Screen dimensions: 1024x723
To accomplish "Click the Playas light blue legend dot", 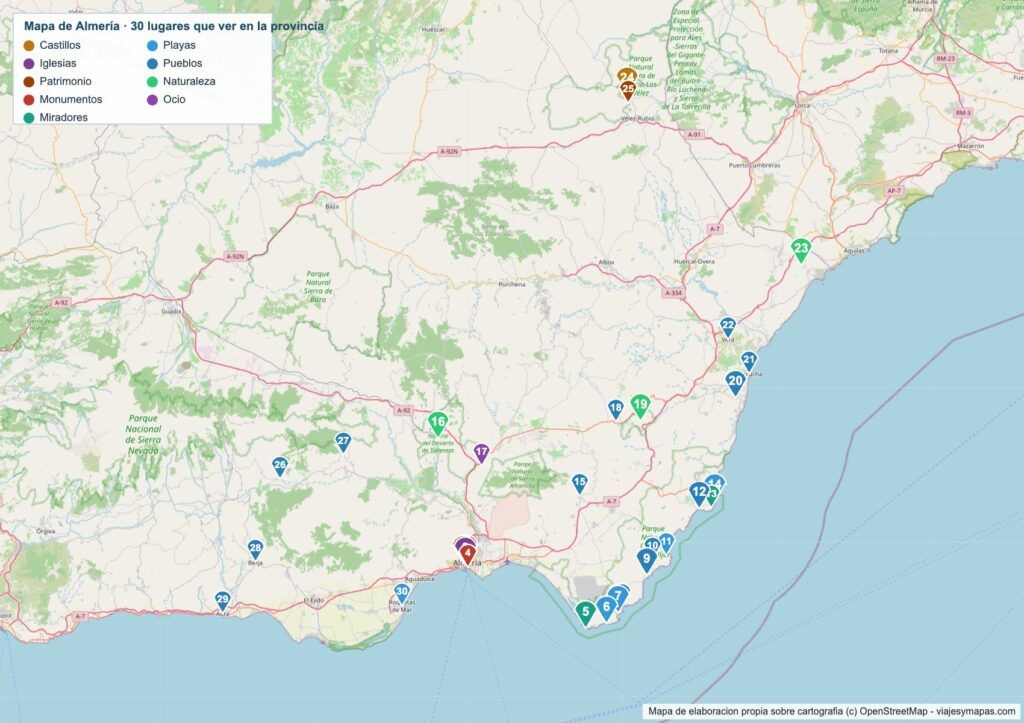I will point(152,45).
